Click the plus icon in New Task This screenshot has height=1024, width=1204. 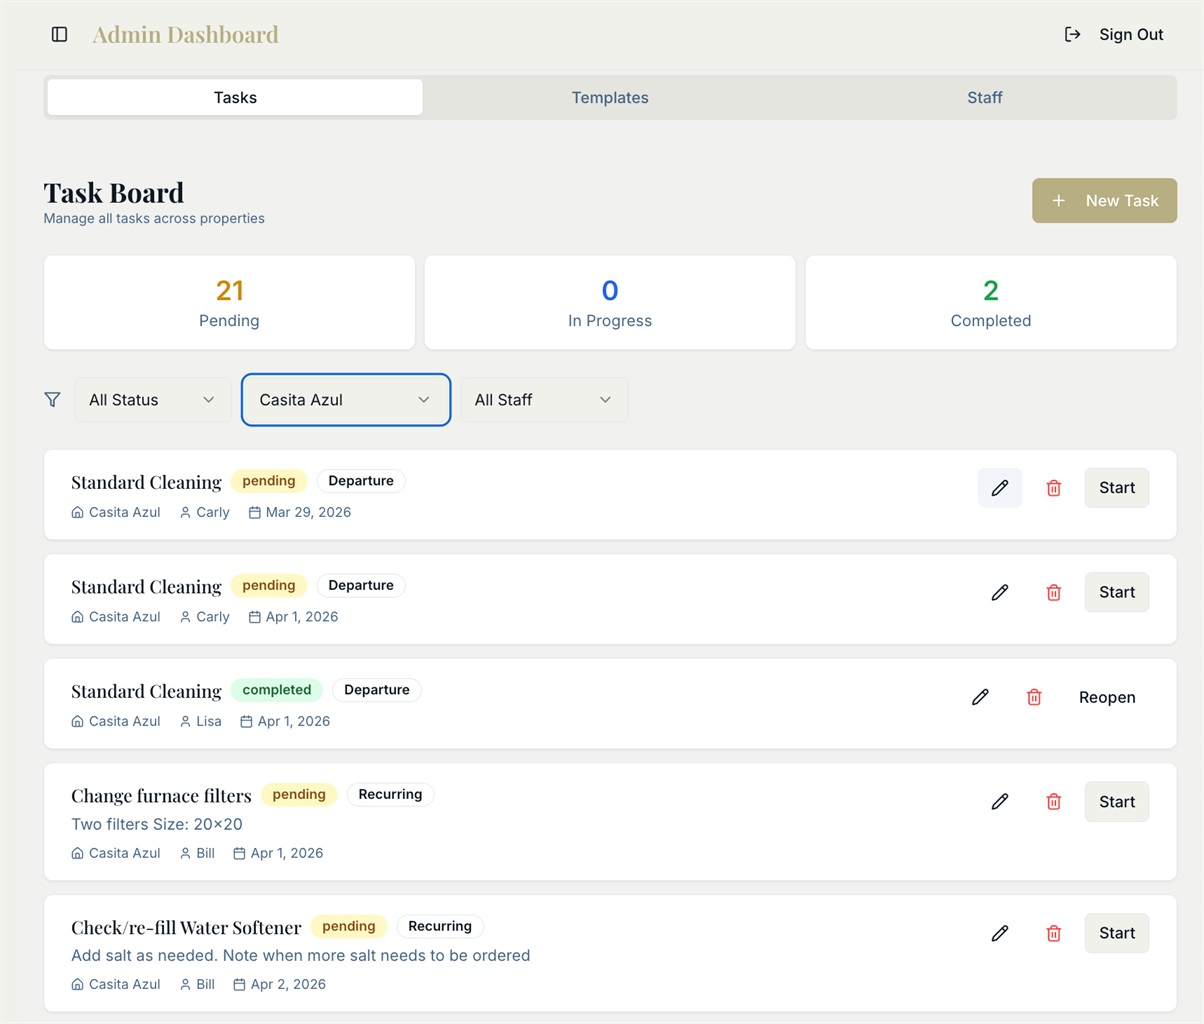[x=1059, y=200]
